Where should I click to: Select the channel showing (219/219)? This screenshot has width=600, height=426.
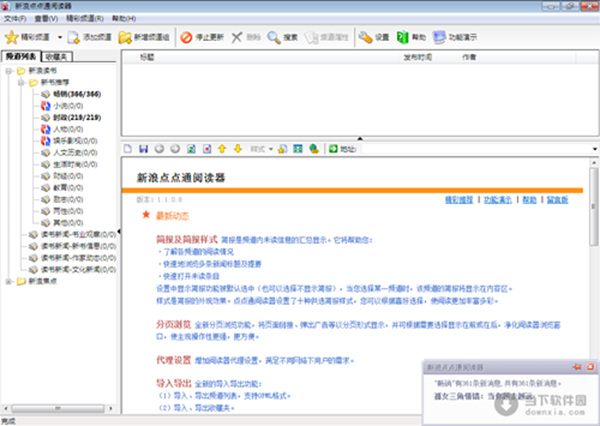click(x=77, y=118)
